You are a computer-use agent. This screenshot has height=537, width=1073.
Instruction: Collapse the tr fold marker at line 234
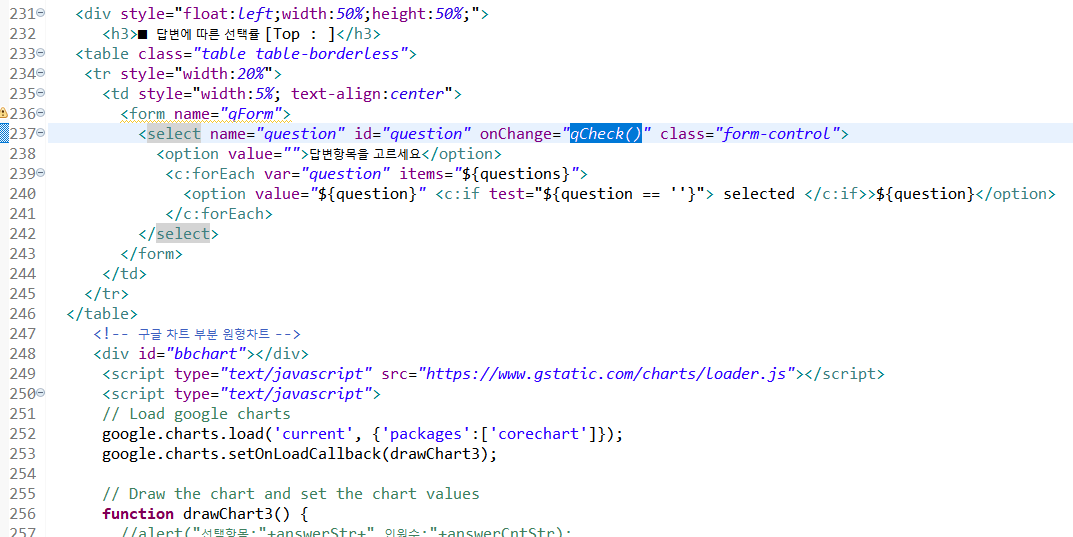(x=40, y=73)
